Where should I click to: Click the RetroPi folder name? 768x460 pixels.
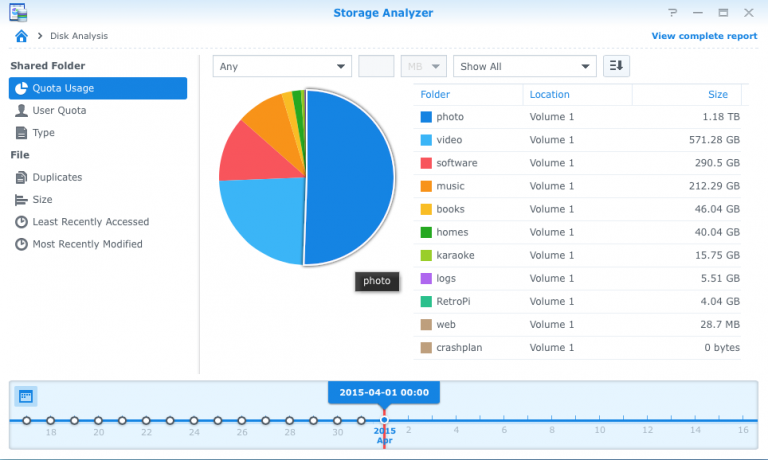(x=453, y=301)
